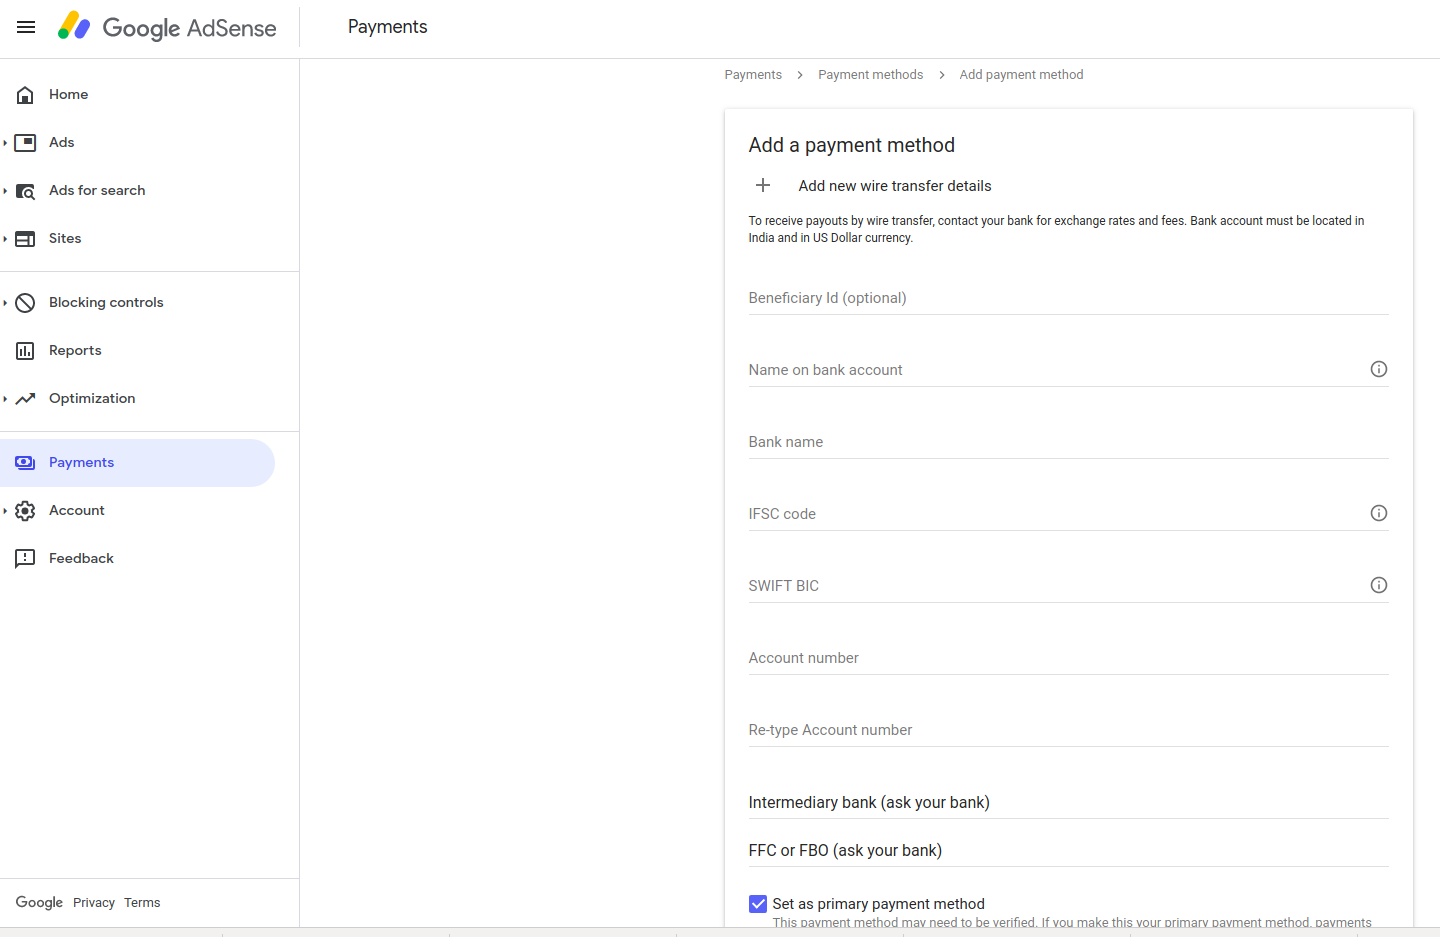
Task: Open Reports from the sidebar icon
Action: point(24,350)
